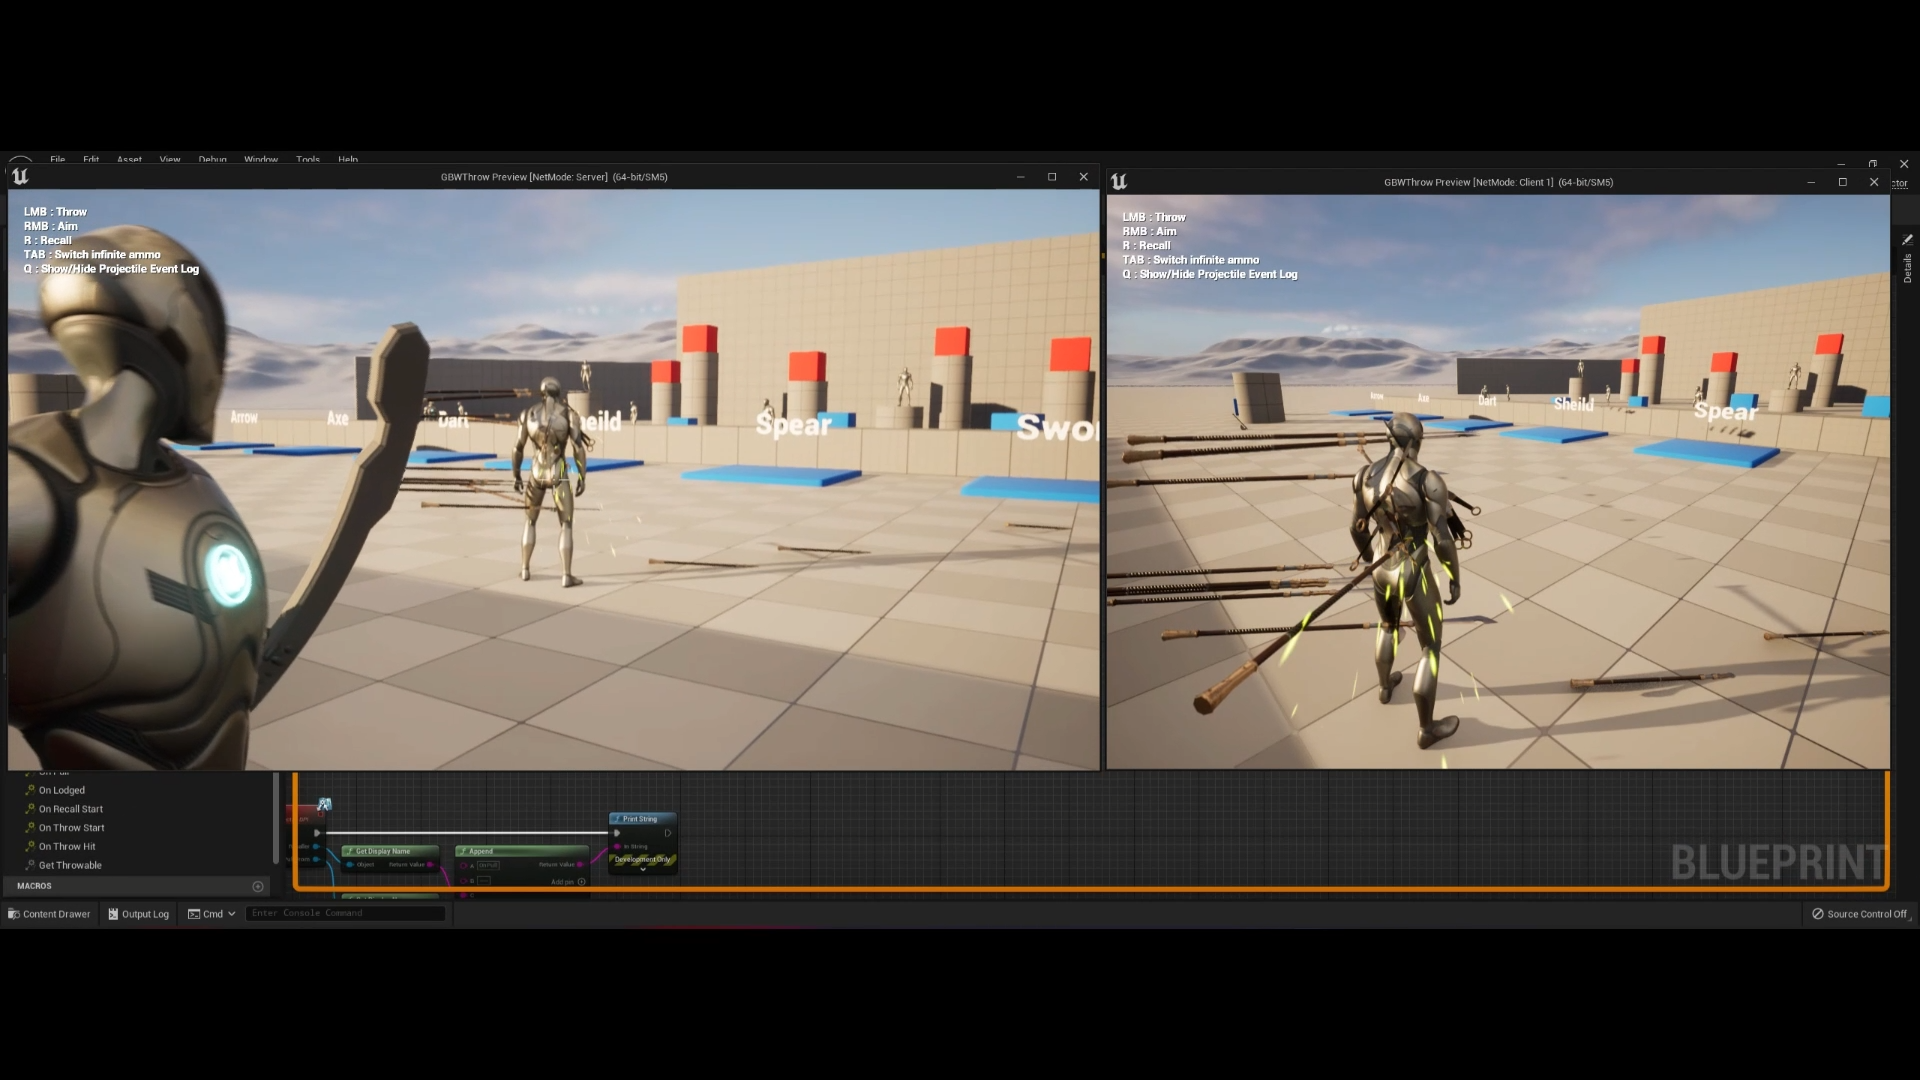The image size is (1920, 1080).
Task: Select the On Throw Hit function
Action: pyautogui.click(x=67, y=847)
